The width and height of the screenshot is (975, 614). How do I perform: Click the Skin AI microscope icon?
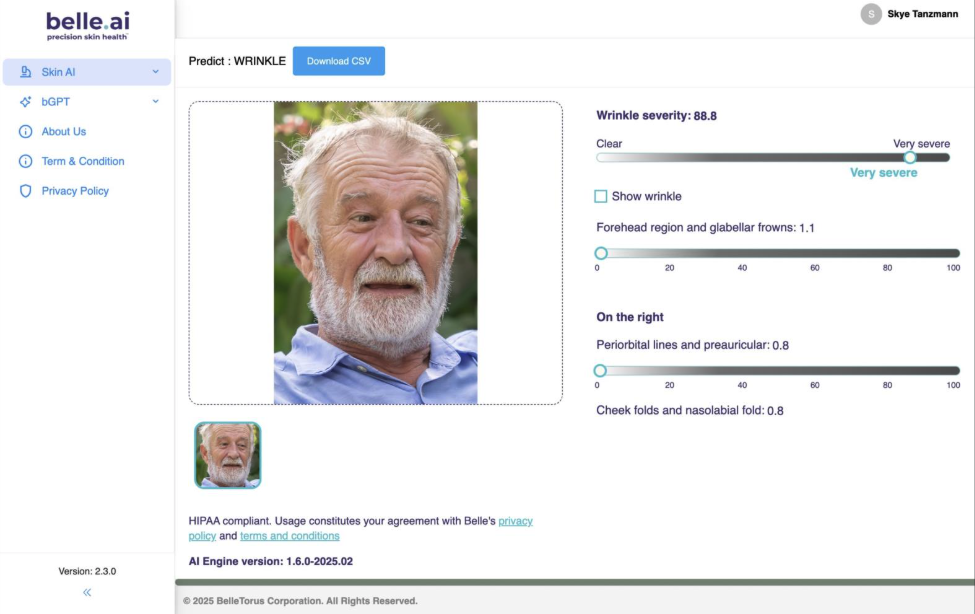[26, 72]
